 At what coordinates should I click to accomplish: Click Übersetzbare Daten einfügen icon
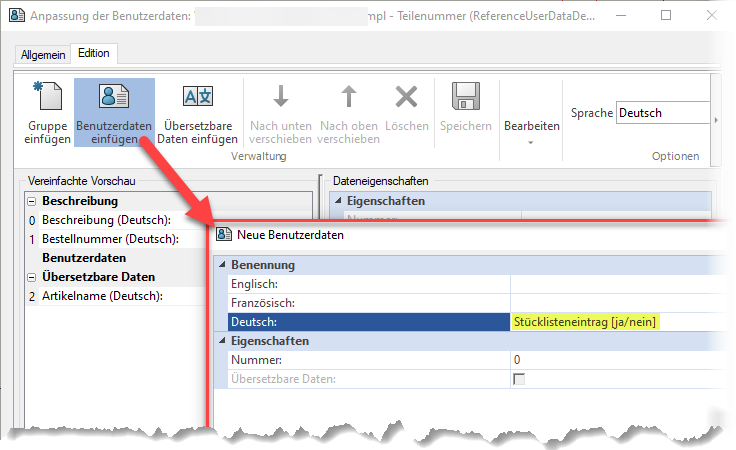tap(200, 98)
